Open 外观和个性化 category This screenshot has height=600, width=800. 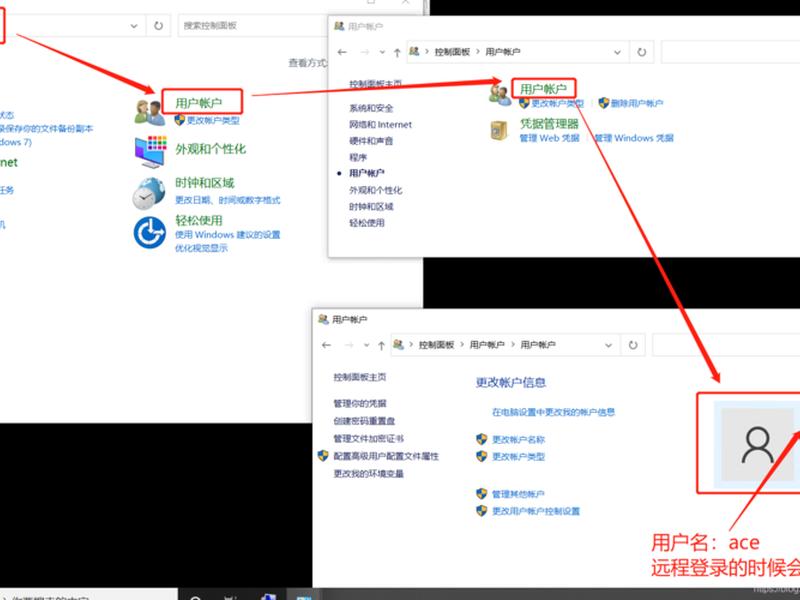(210, 149)
